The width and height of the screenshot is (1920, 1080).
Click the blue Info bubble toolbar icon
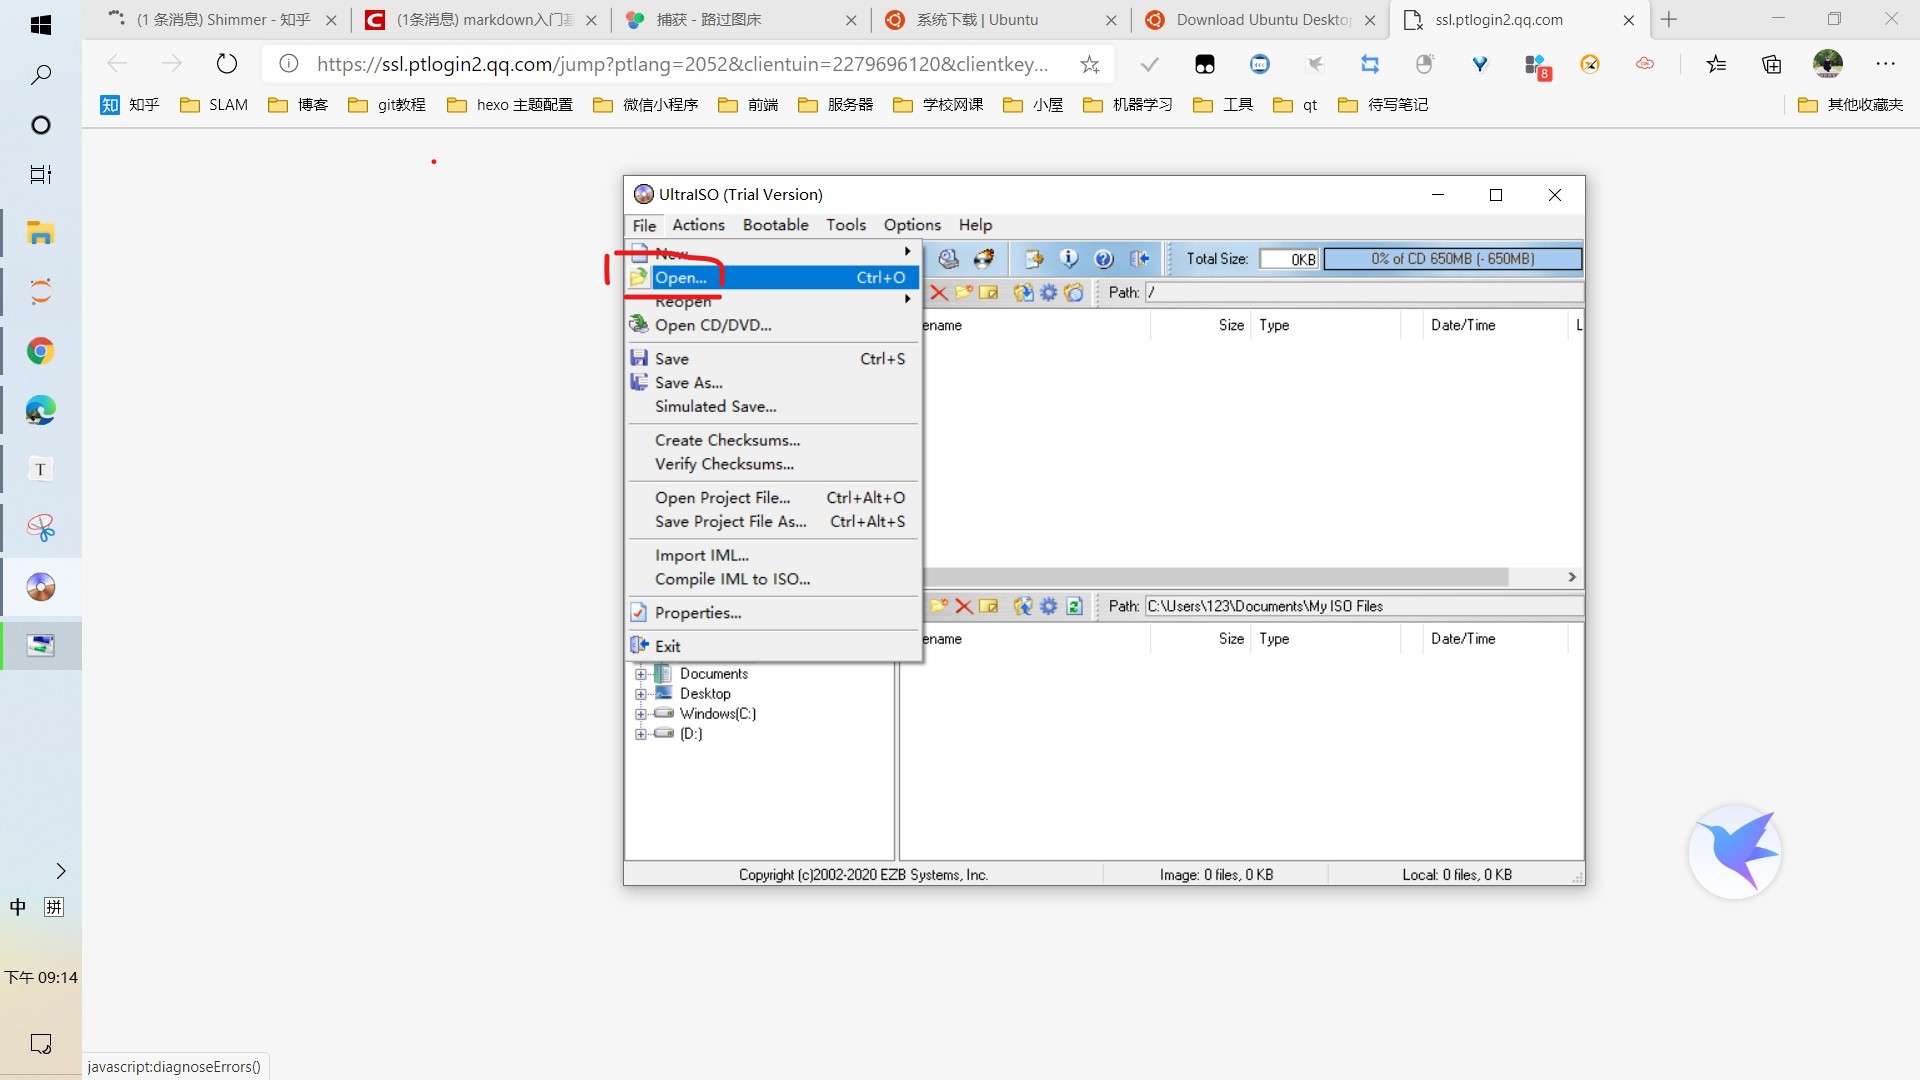[x=1069, y=259]
